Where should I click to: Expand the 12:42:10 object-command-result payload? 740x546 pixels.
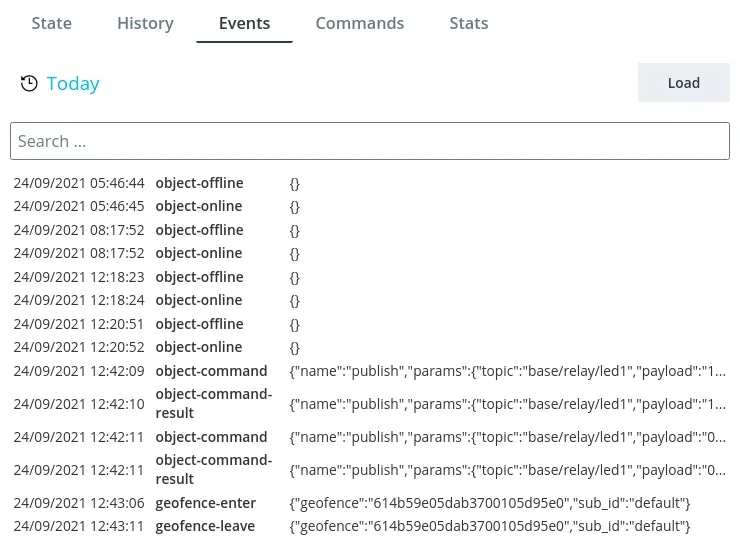pos(507,404)
